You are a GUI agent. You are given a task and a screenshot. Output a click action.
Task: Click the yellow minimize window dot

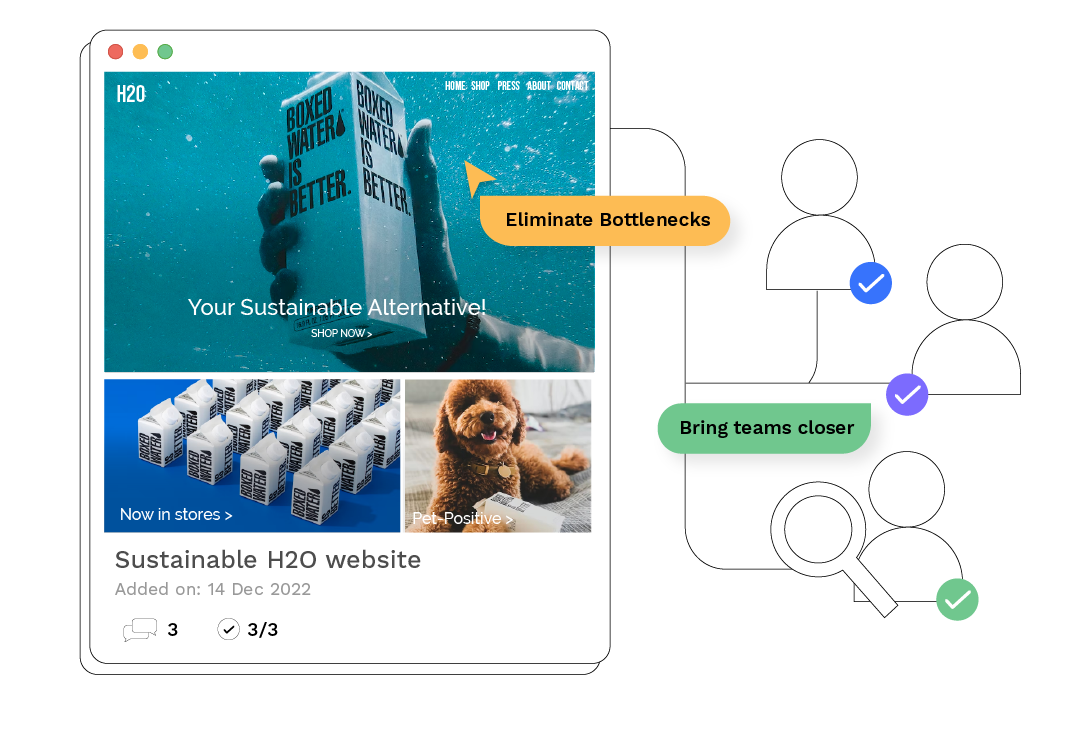[x=140, y=52]
